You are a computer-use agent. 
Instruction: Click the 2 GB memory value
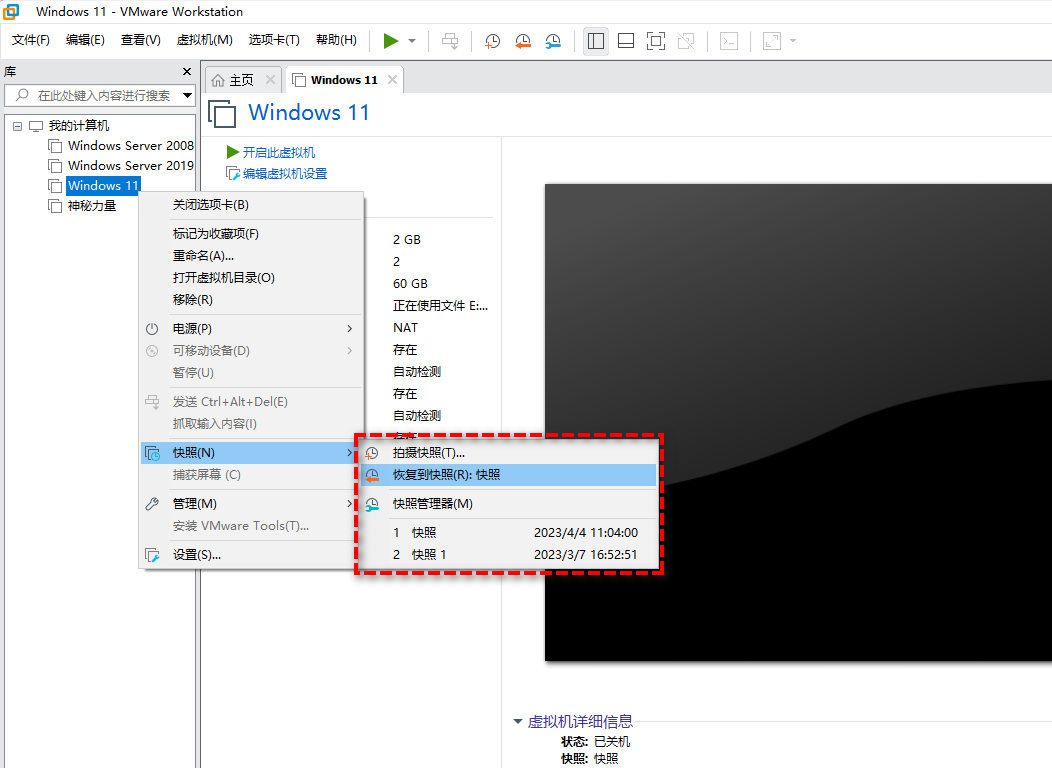(407, 239)
